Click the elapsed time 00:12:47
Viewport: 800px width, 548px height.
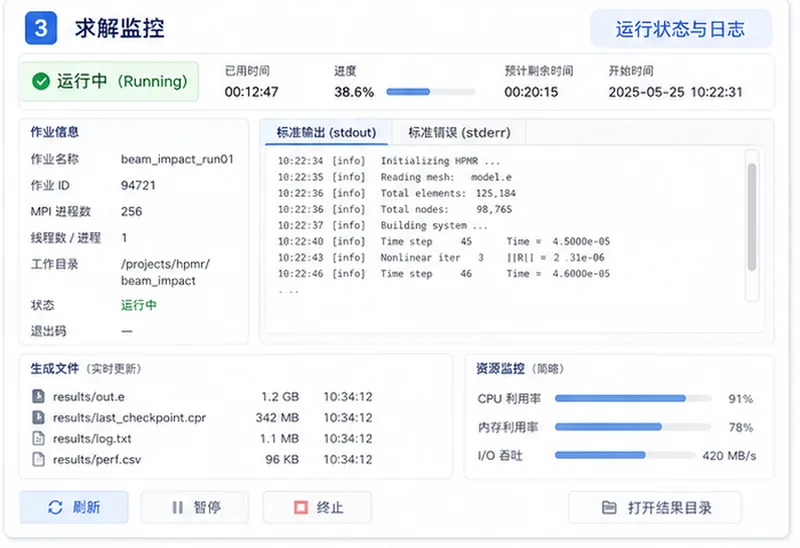pos(252,92)
